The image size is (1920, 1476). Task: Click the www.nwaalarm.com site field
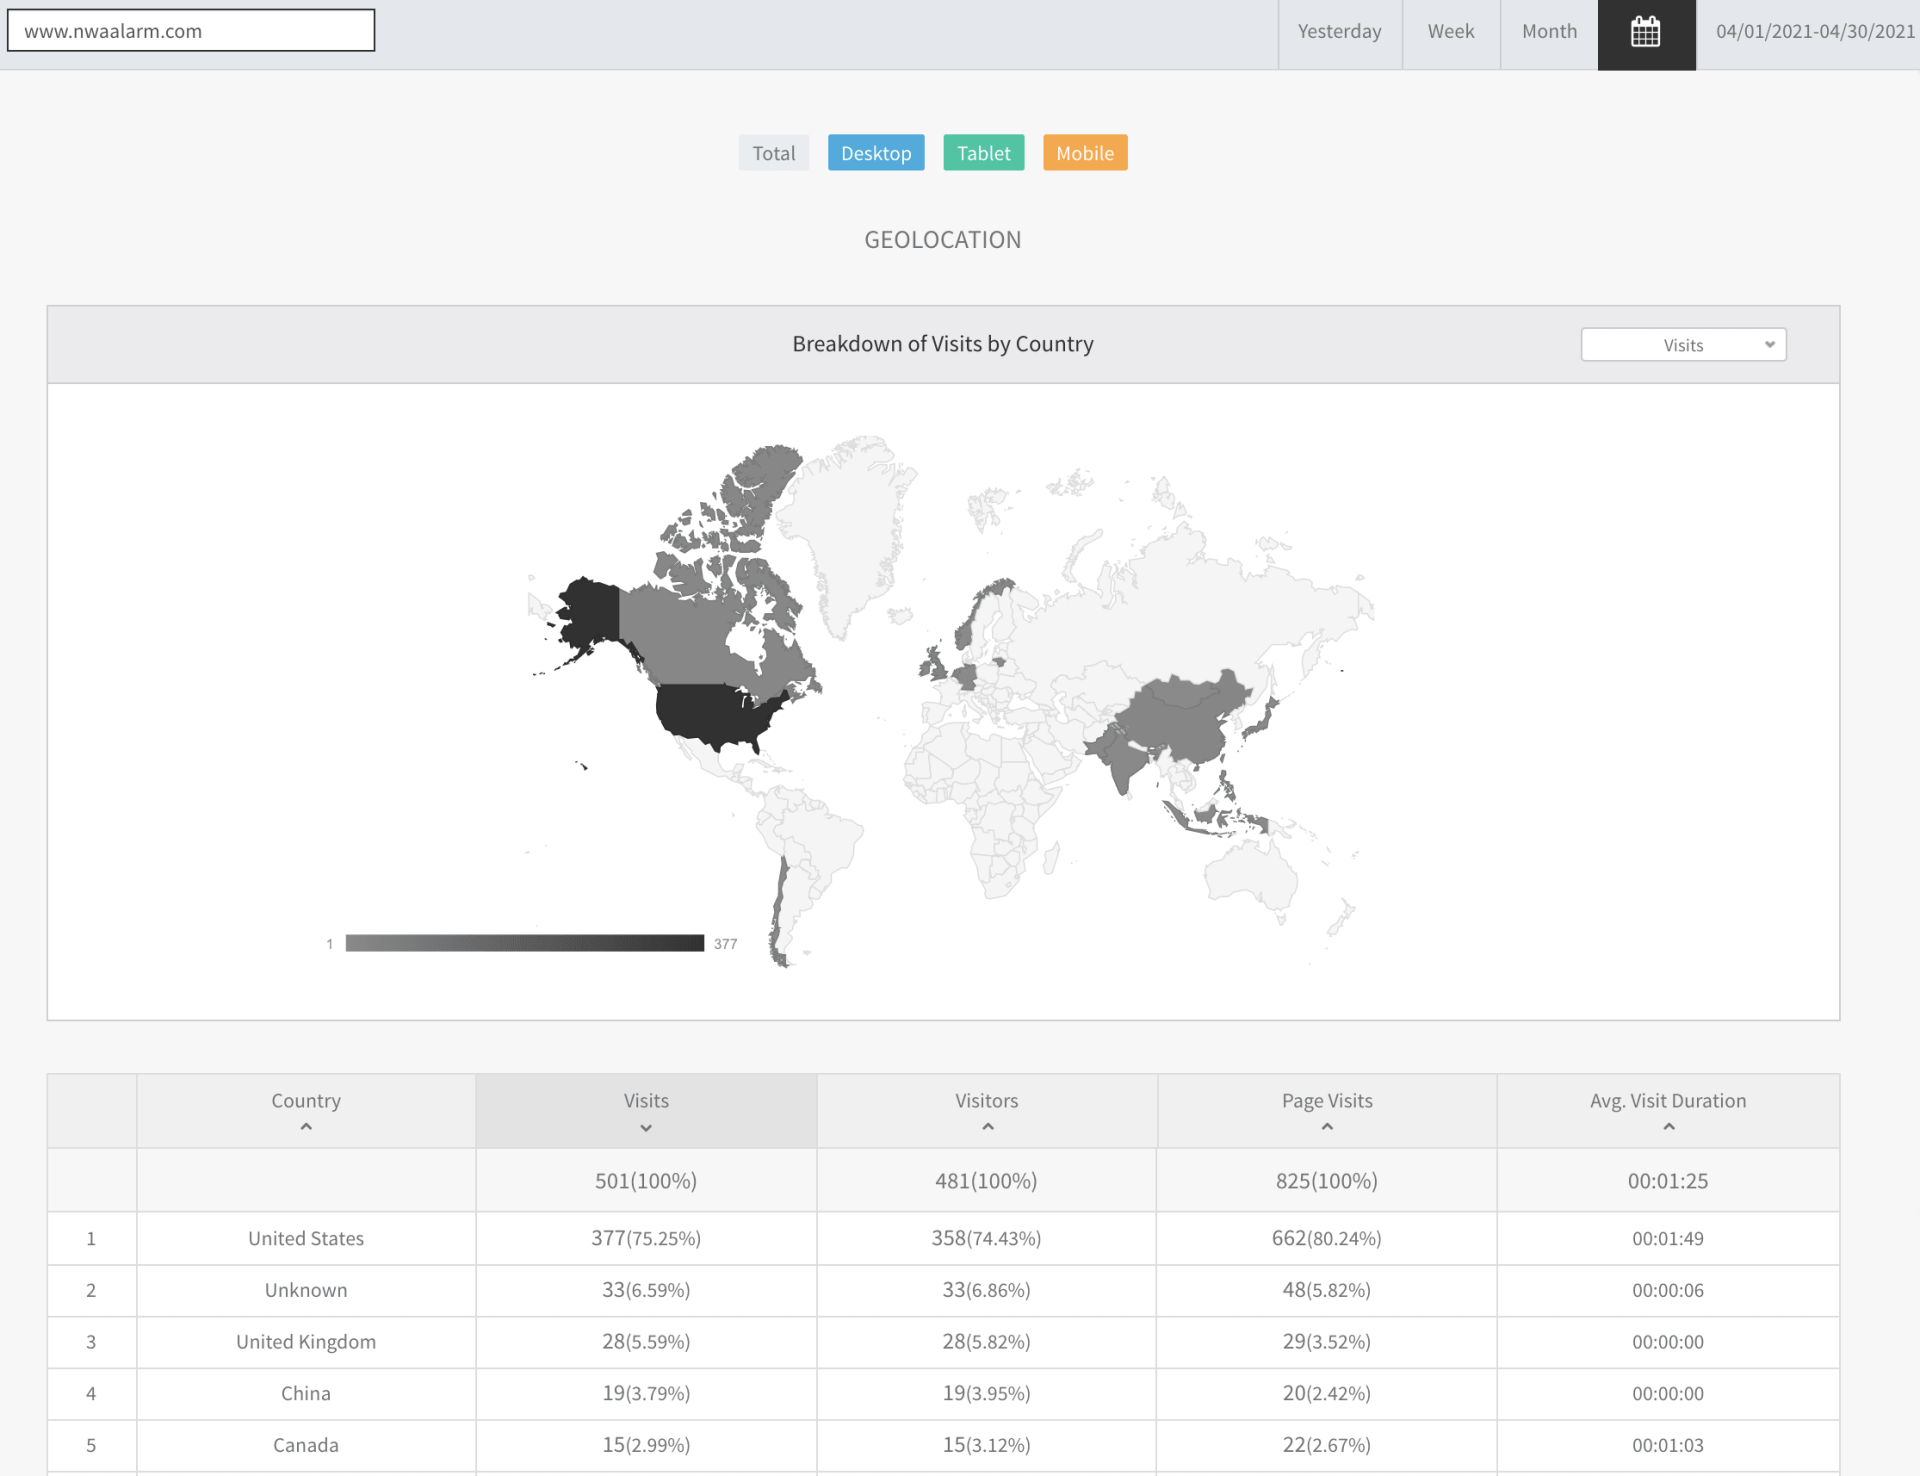pyautogui.click(x=191, y=31)
